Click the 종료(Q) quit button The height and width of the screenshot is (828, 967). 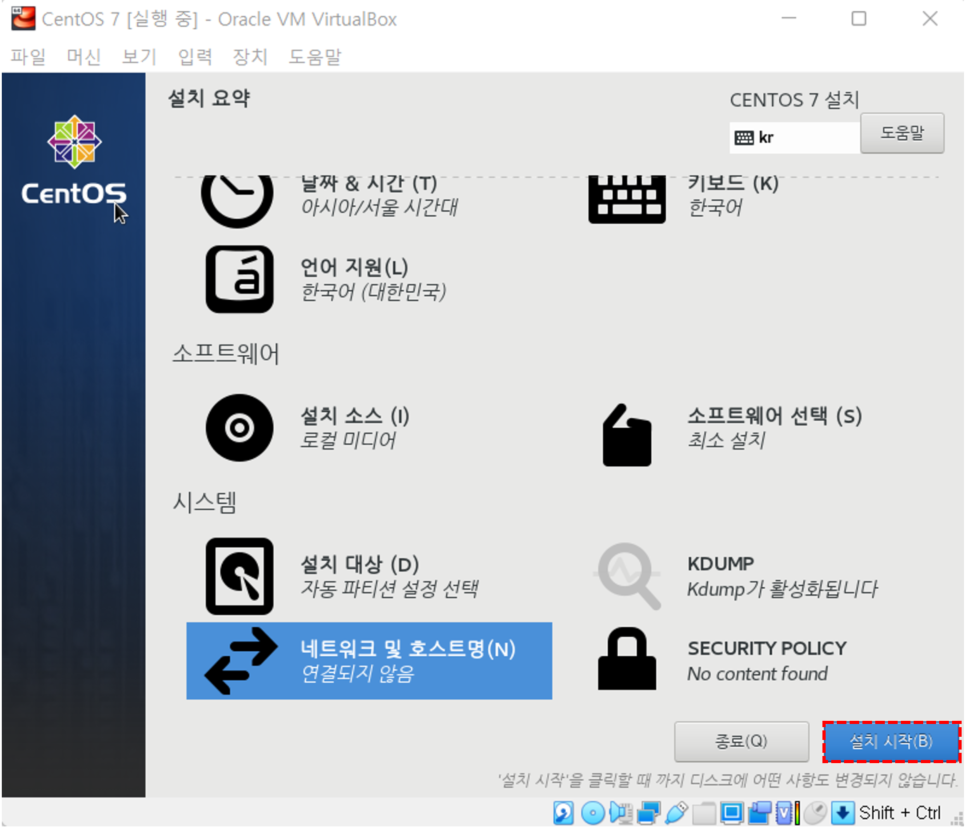pyautogui.click(x=741, y=741)
